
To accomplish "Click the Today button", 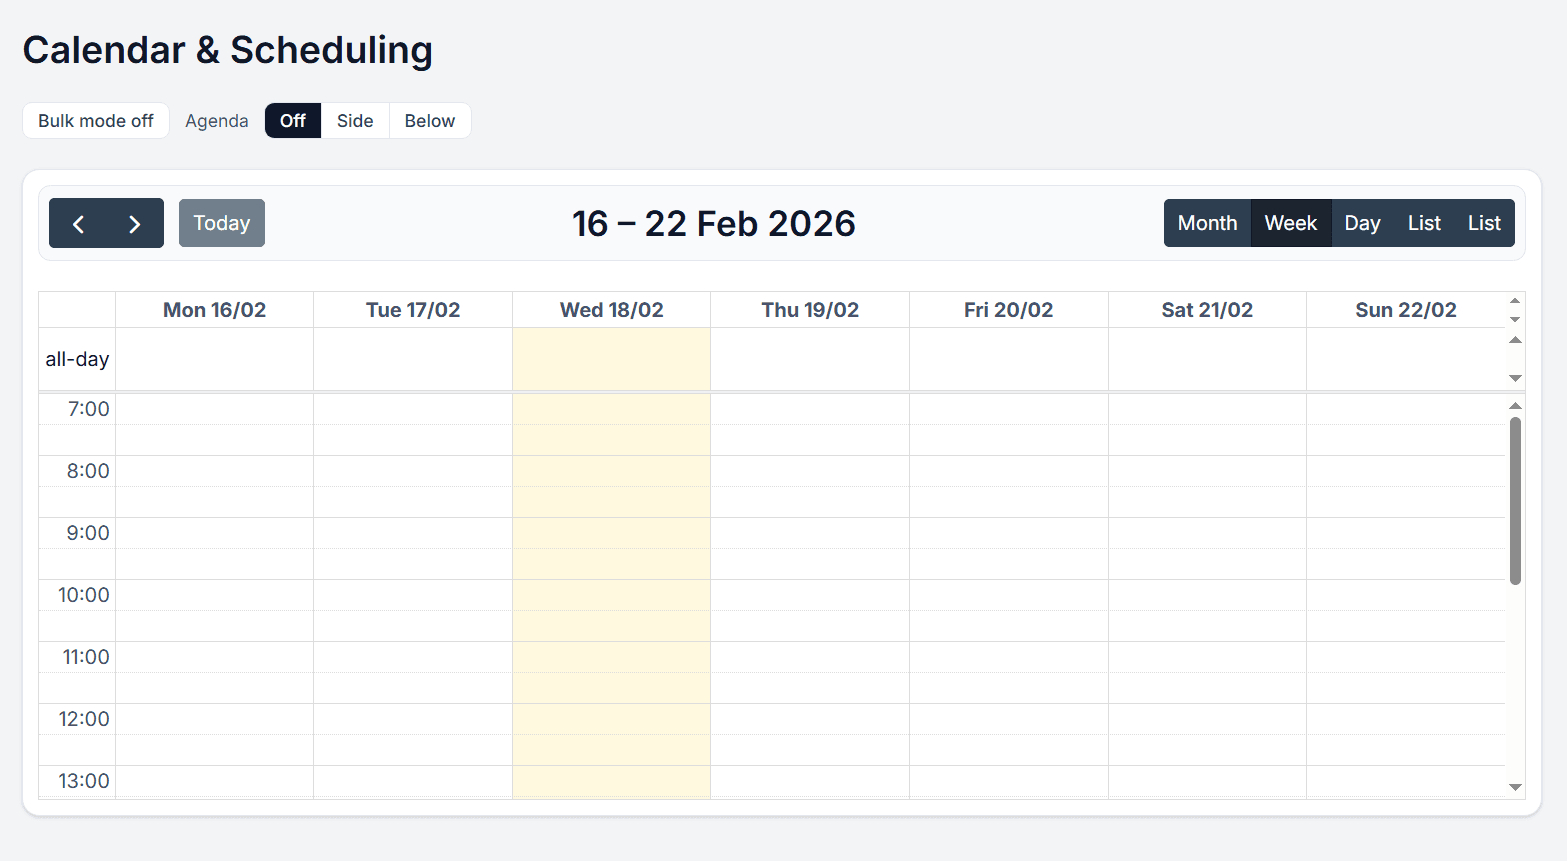I will click(221, 223).
